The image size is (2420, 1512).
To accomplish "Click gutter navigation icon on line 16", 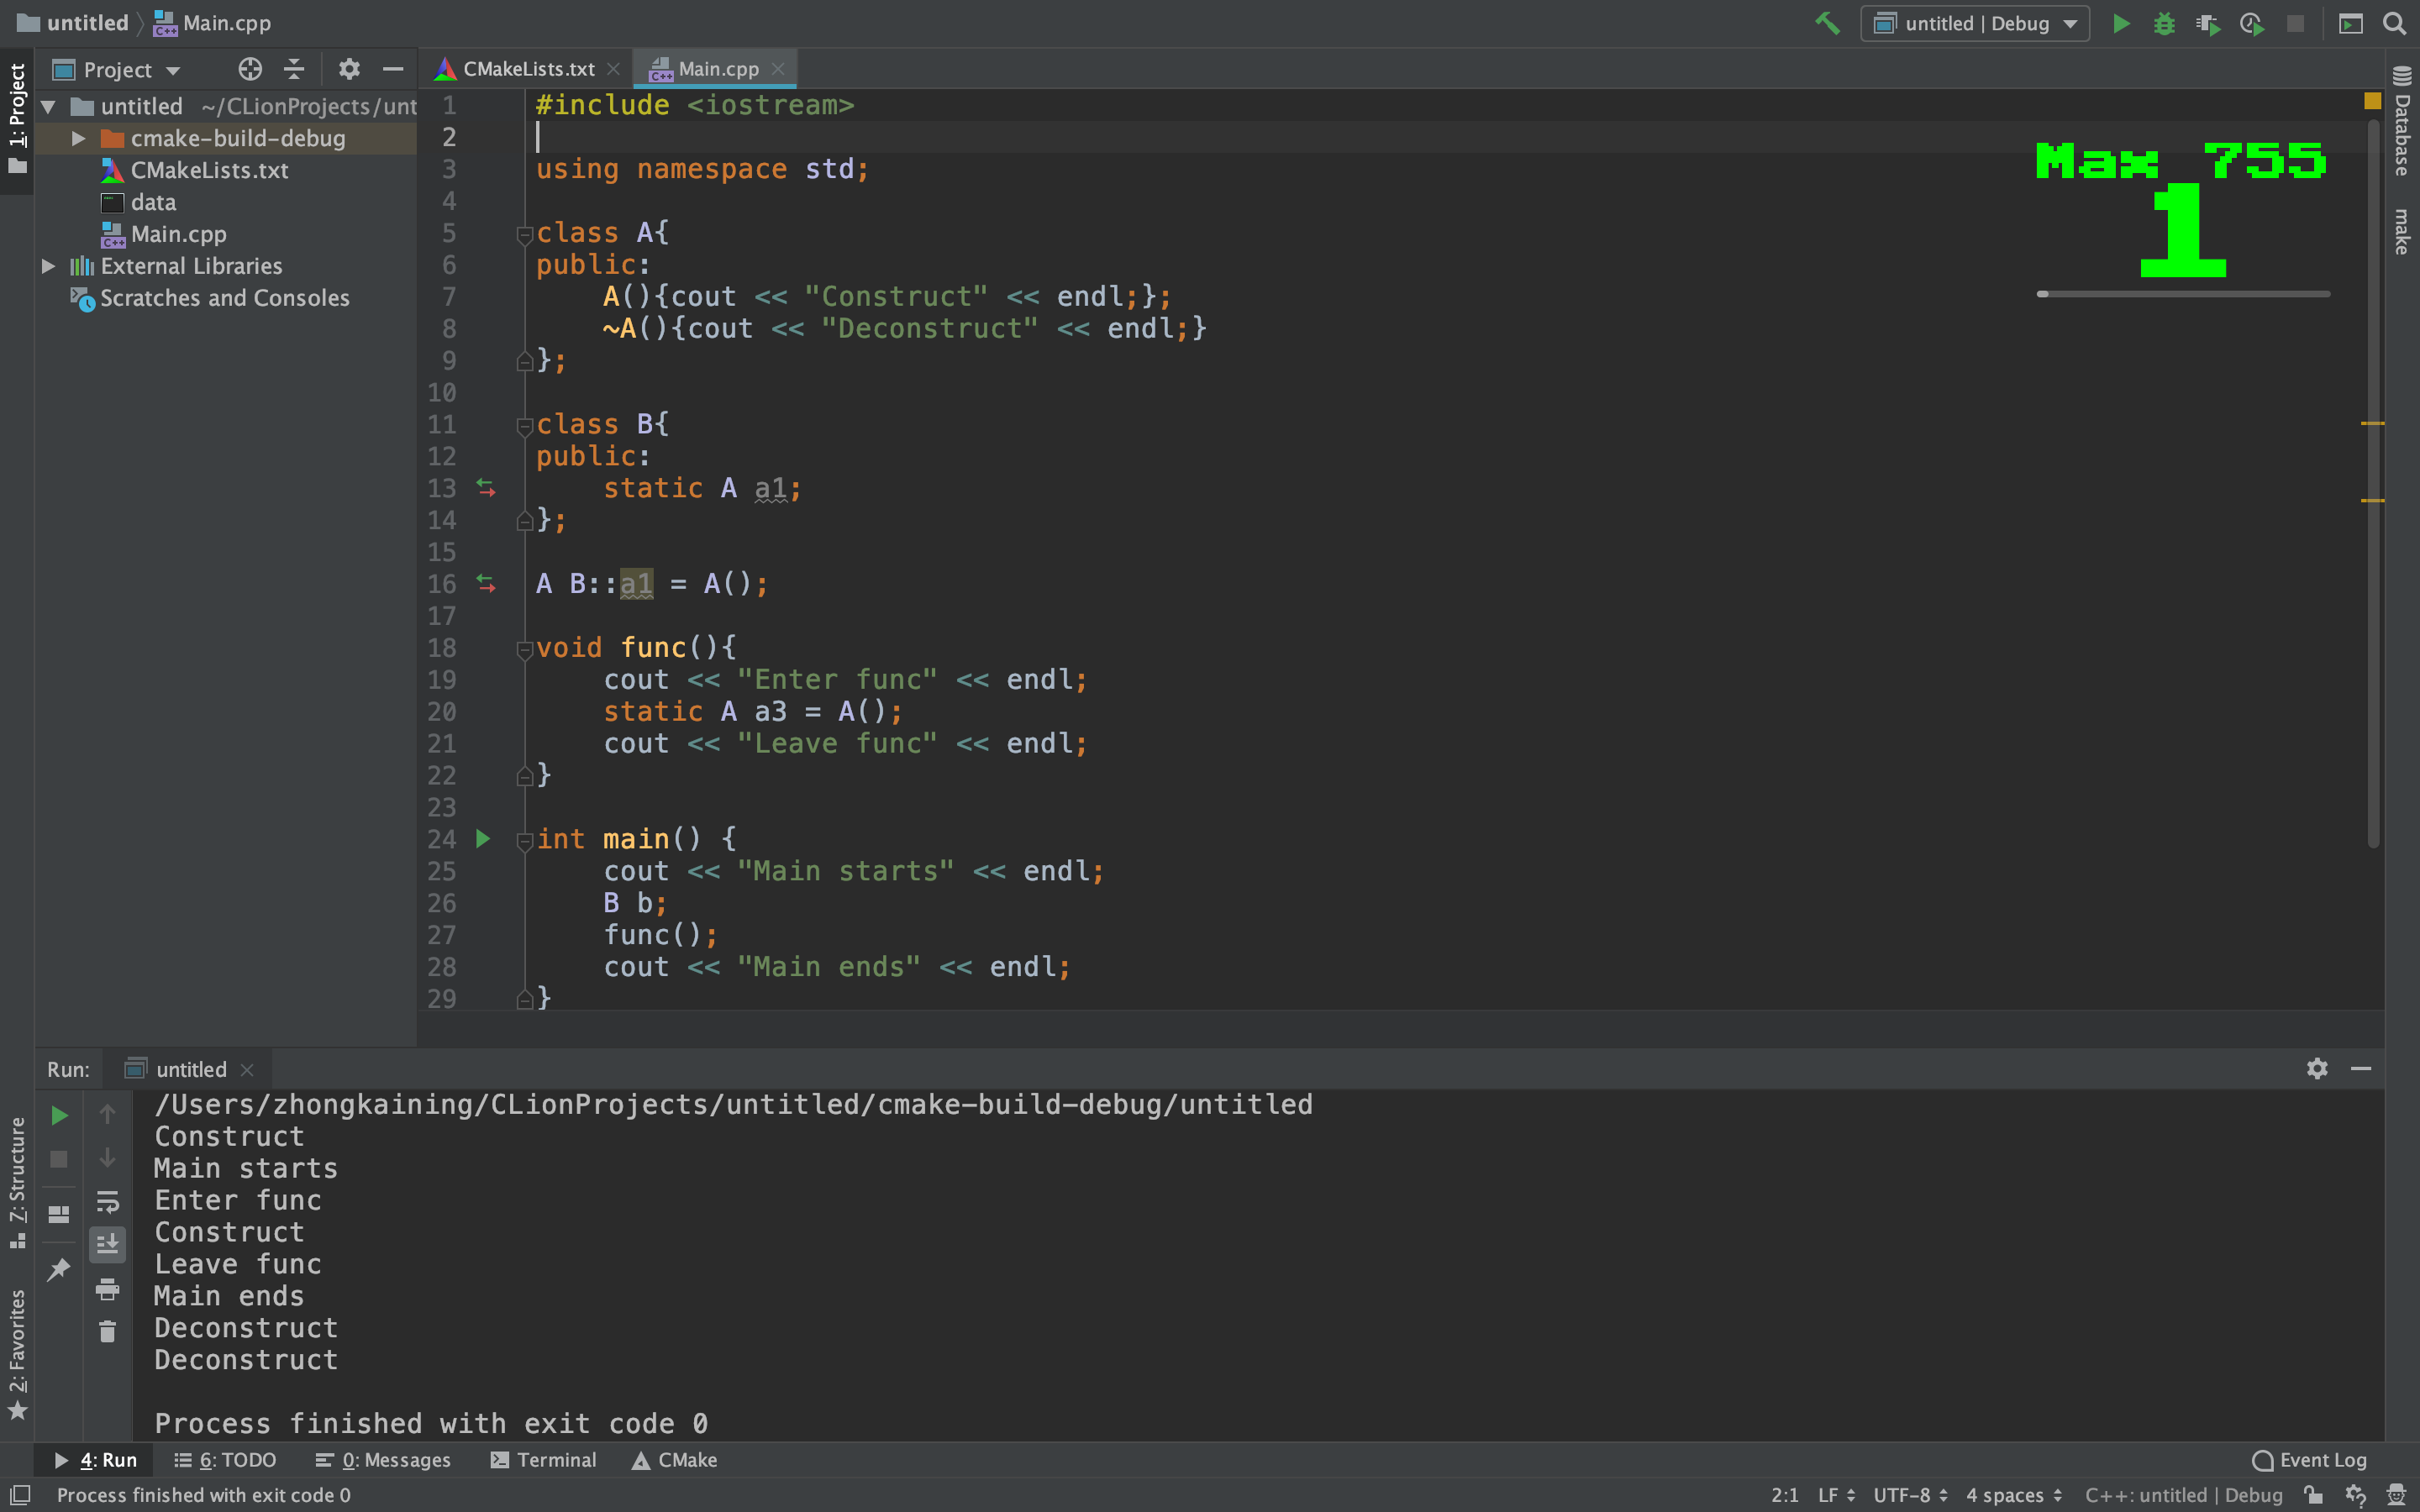I will tap(486, 584).
